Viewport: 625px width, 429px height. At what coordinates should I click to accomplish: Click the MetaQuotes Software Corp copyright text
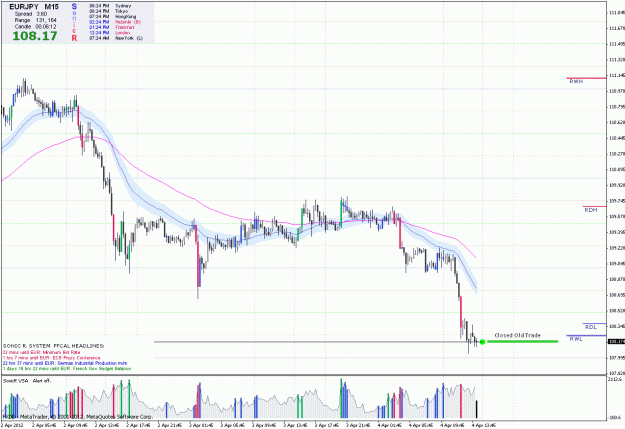click(x=78, y=417)
